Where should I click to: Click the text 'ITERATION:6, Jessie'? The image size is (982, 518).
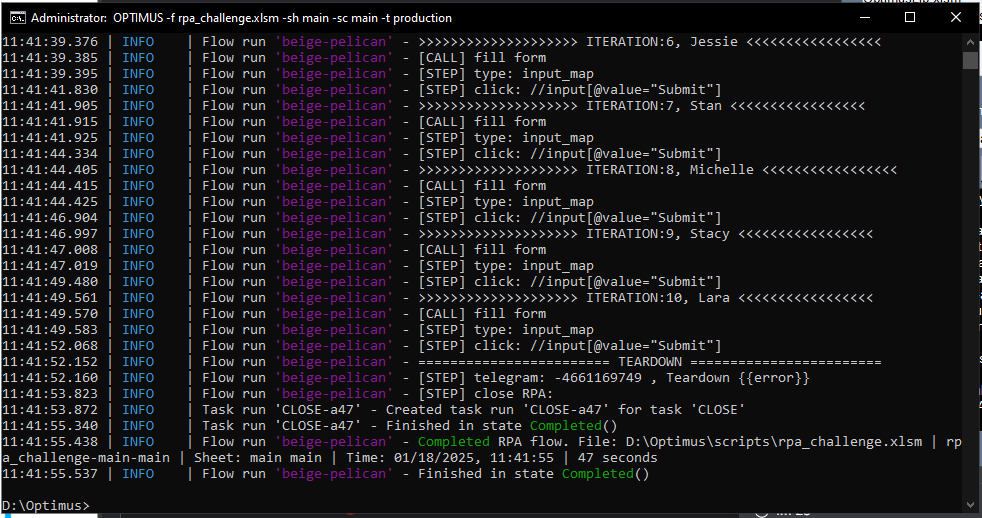(x=662, y=42)
